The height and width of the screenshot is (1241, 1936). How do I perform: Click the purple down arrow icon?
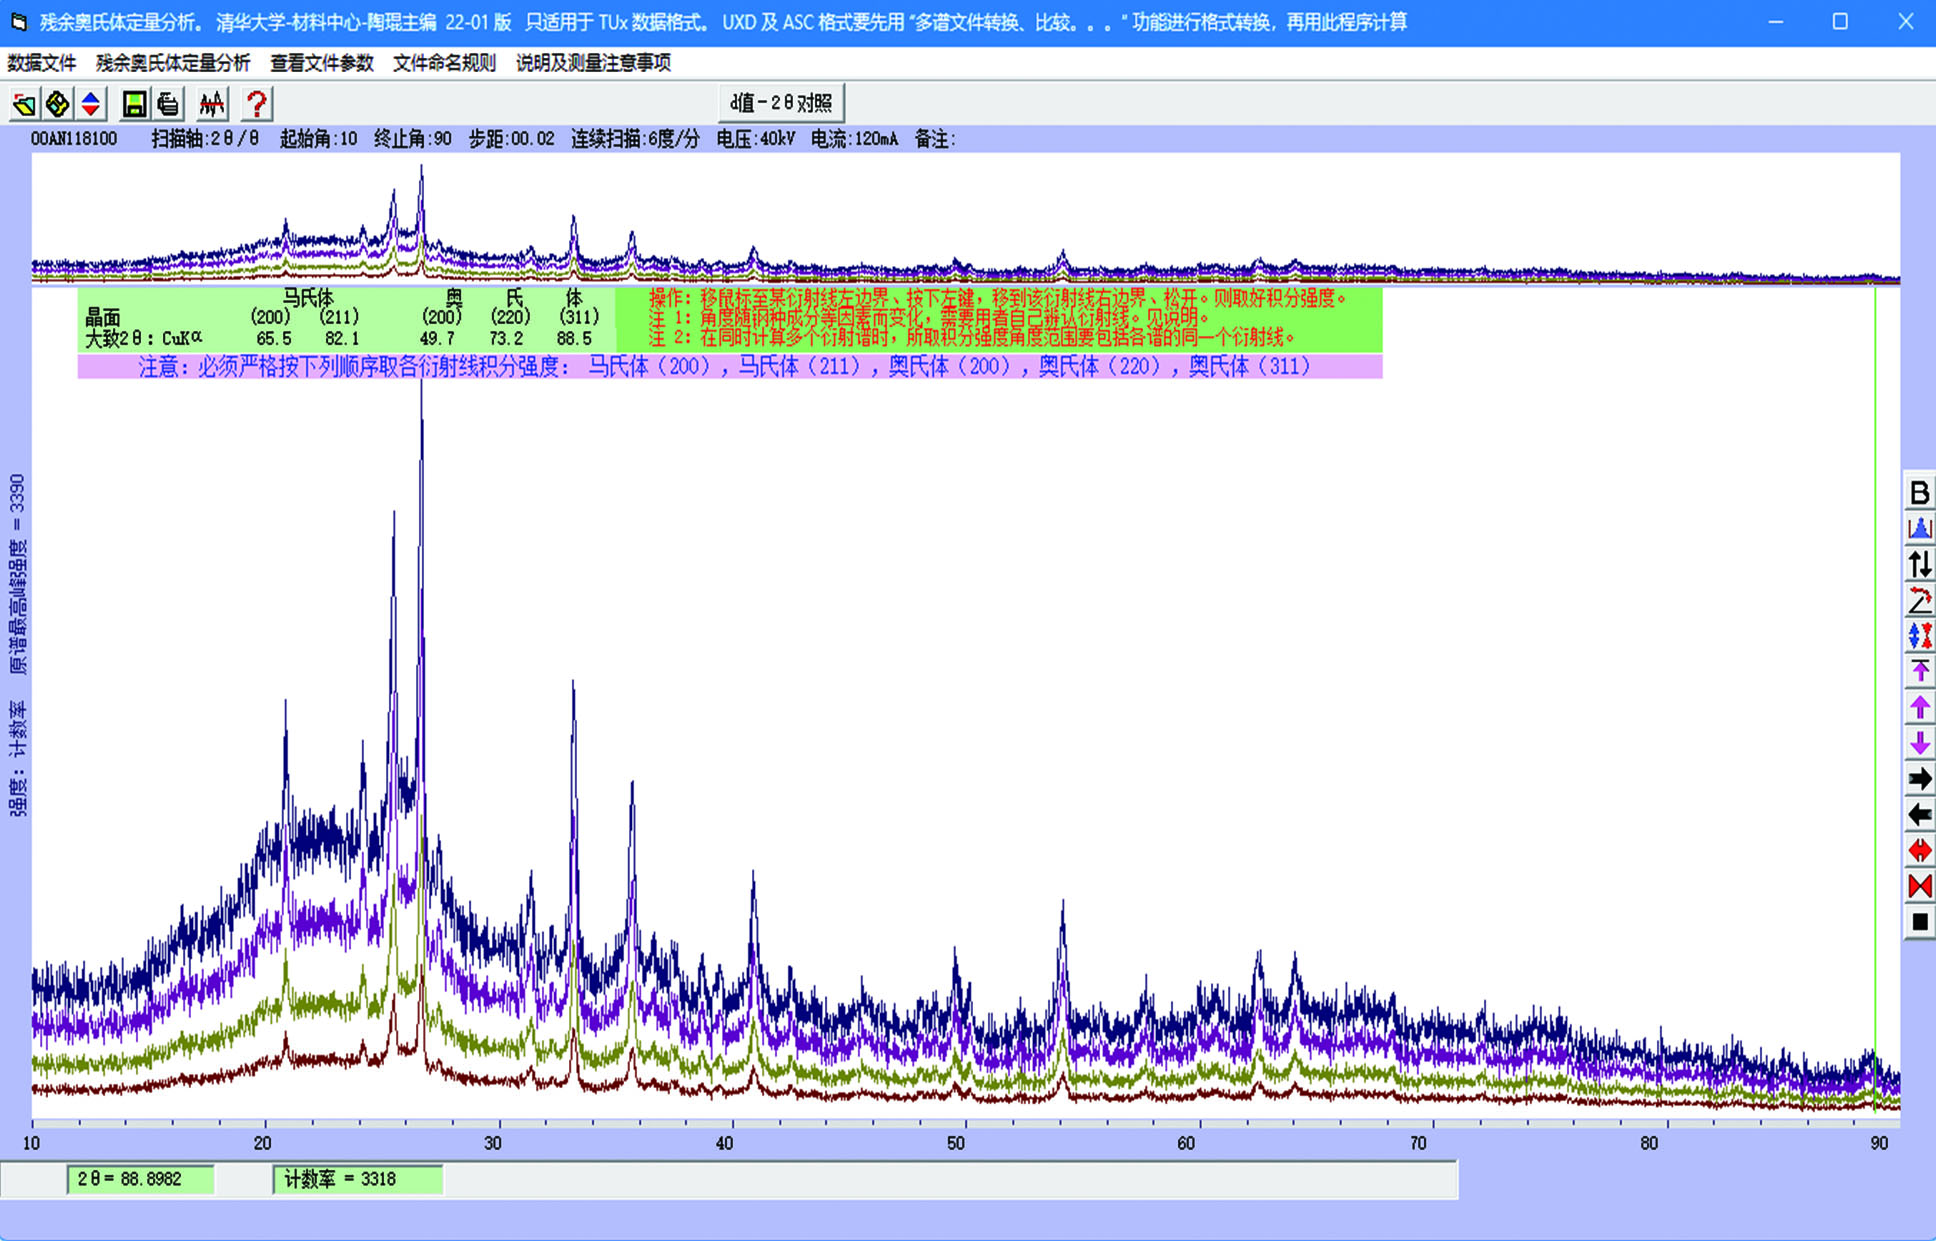pos(1919,743)
